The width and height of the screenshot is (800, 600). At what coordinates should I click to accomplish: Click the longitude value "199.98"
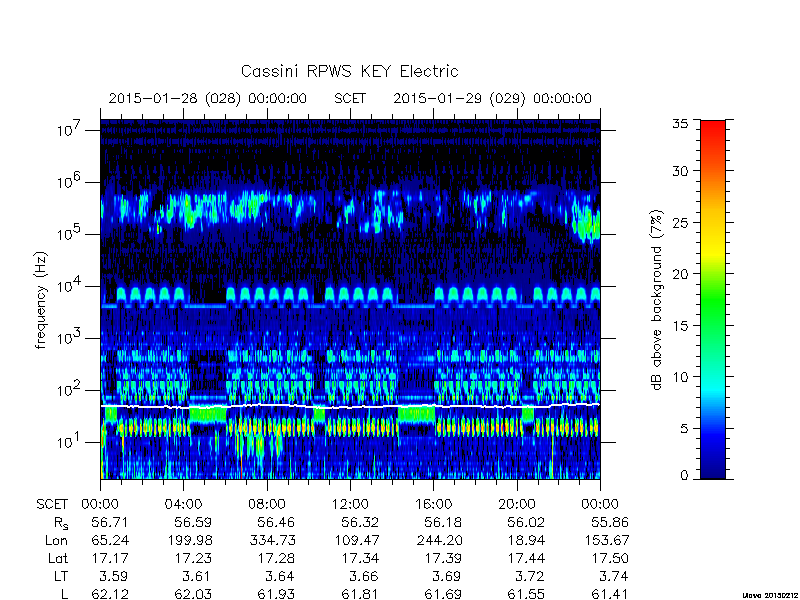189,540
